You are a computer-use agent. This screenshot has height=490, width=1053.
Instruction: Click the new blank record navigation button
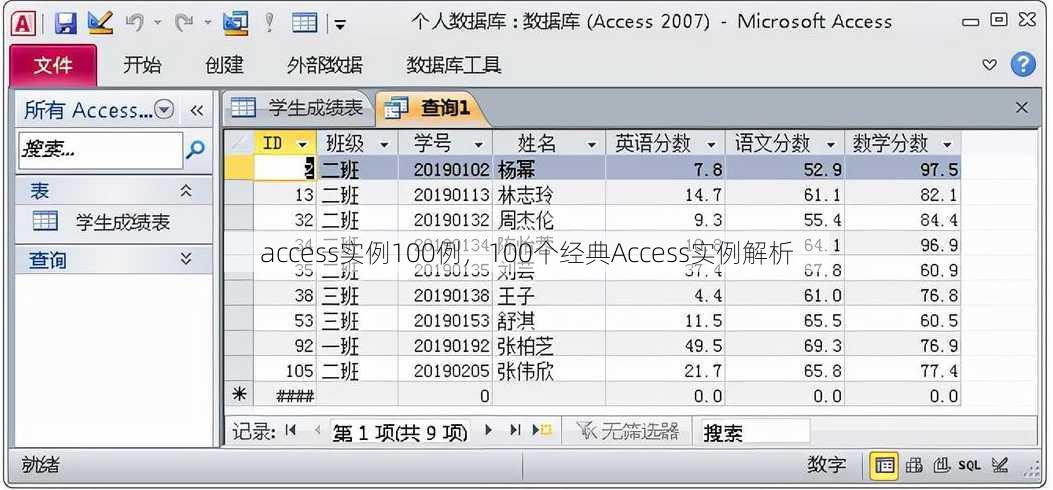[x=543, y=430]
